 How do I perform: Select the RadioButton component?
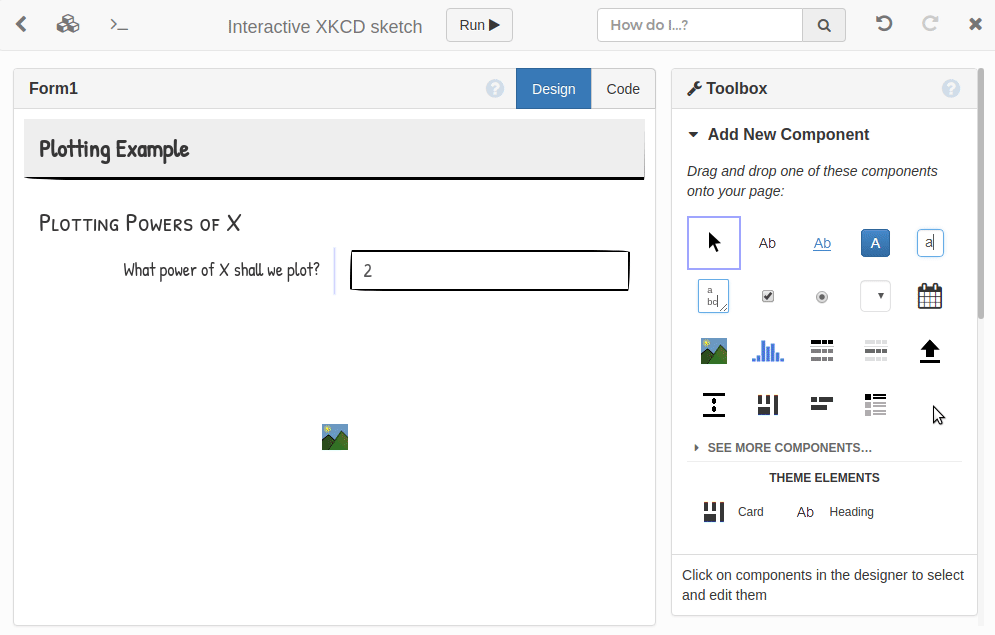tap(821, 295)
